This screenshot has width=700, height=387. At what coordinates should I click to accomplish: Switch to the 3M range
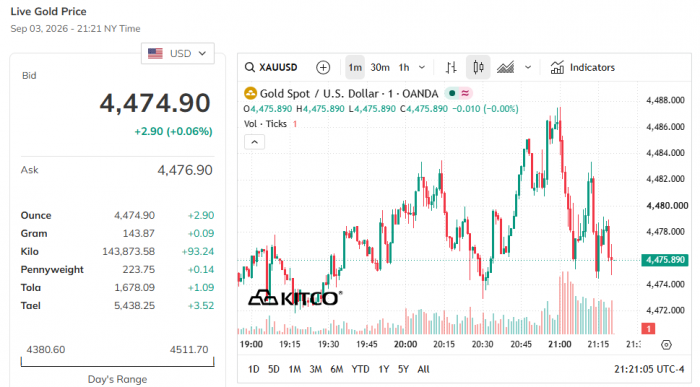[x=316, y=369]
